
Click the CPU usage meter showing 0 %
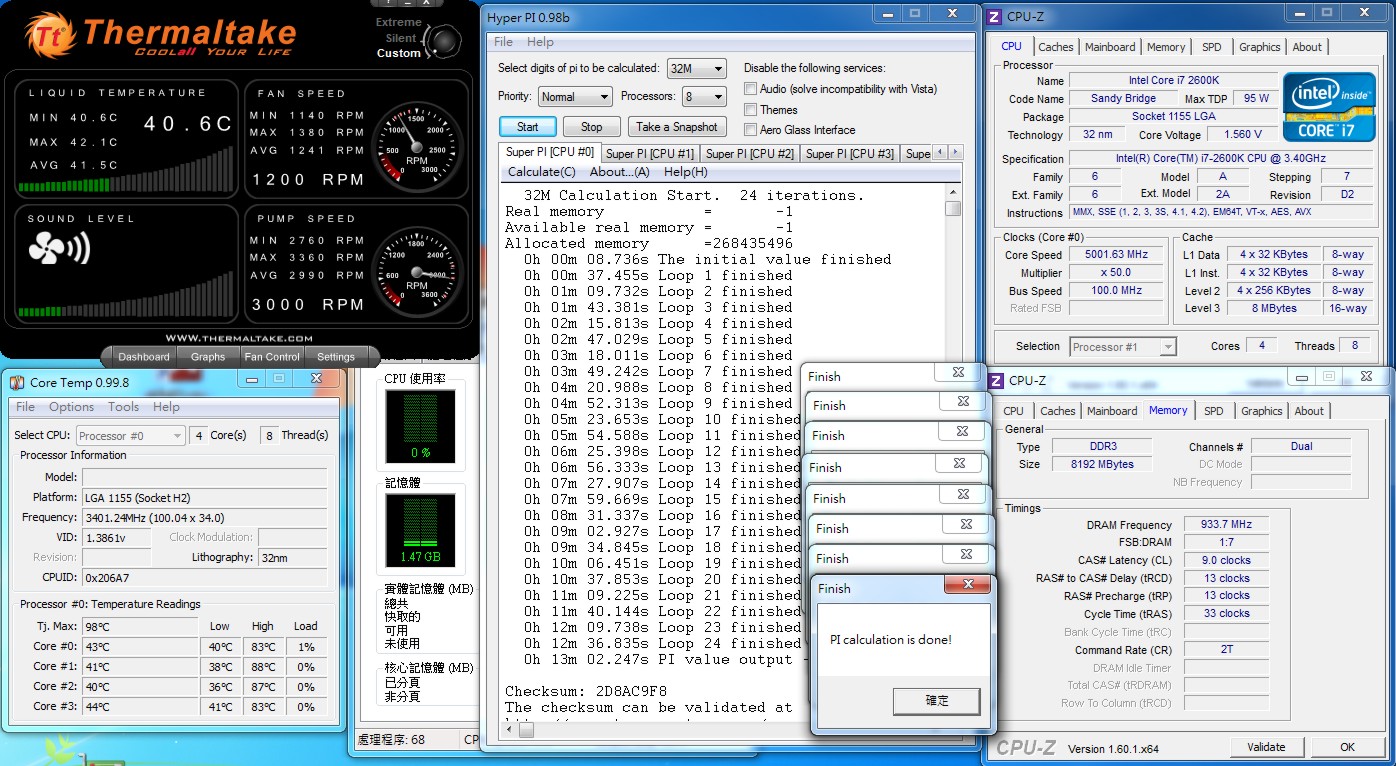click(420, 426)
